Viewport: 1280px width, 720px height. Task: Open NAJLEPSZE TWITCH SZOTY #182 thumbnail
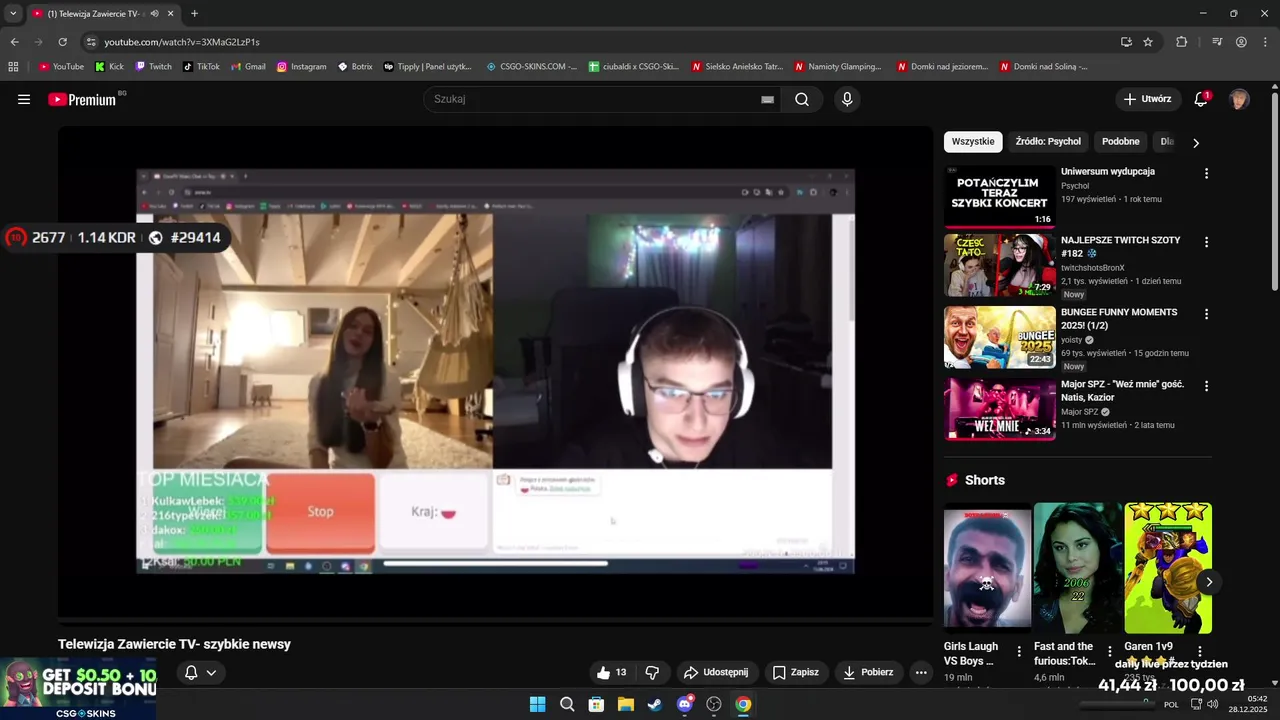pos(1000,265)
